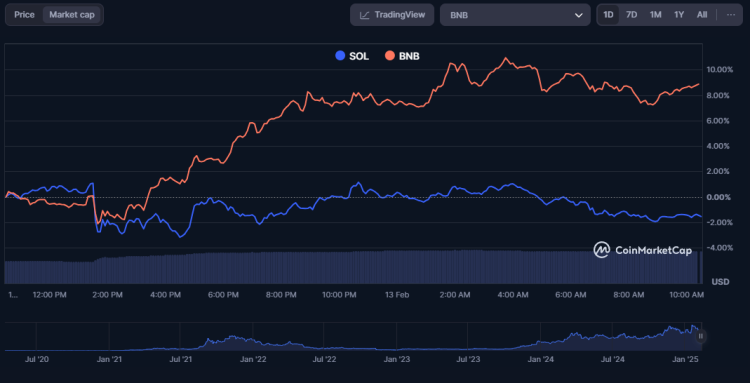Select the All time range

(x=702, y=15)
